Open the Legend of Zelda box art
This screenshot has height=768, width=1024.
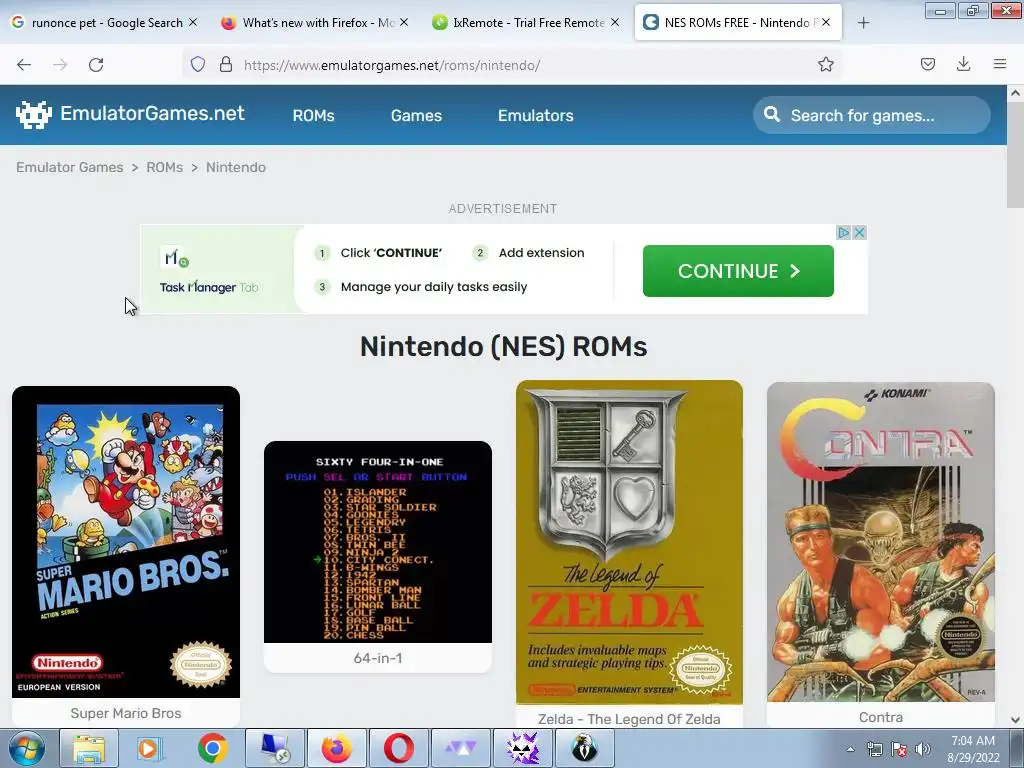[x=629, y=542]
